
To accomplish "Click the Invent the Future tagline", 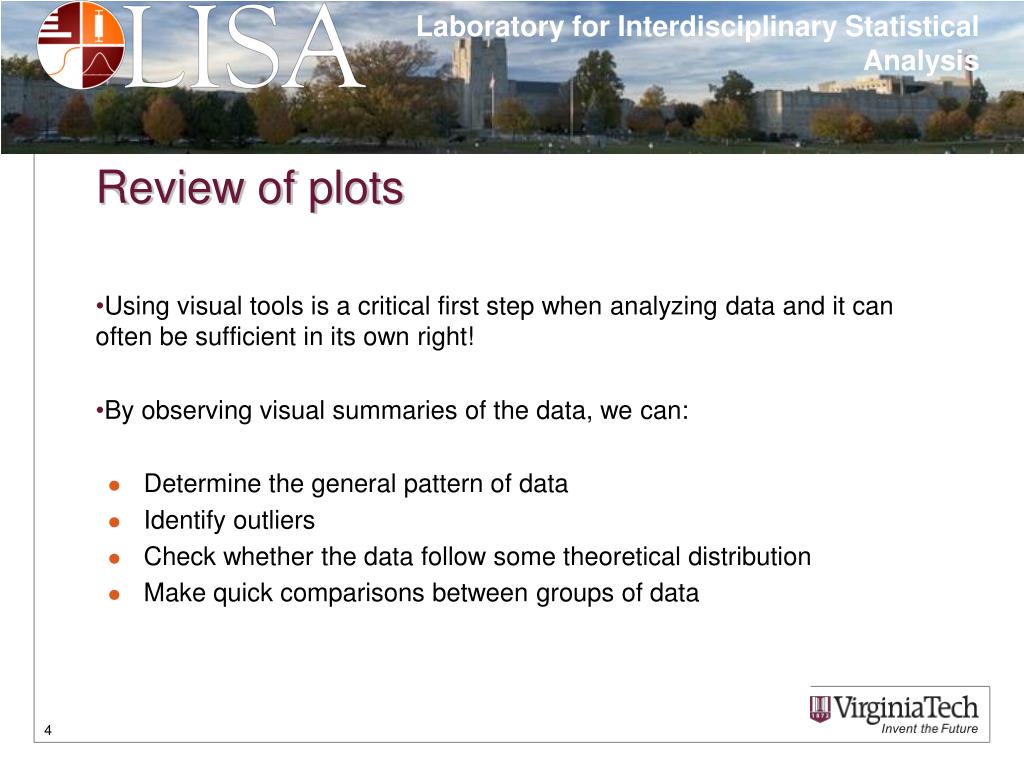I will pos(929,729).
